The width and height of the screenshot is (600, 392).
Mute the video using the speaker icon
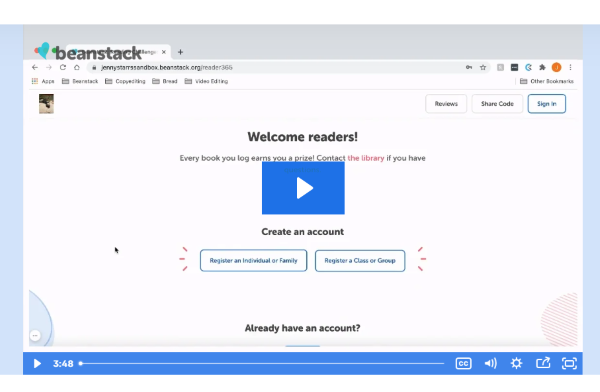pos(490,363)
